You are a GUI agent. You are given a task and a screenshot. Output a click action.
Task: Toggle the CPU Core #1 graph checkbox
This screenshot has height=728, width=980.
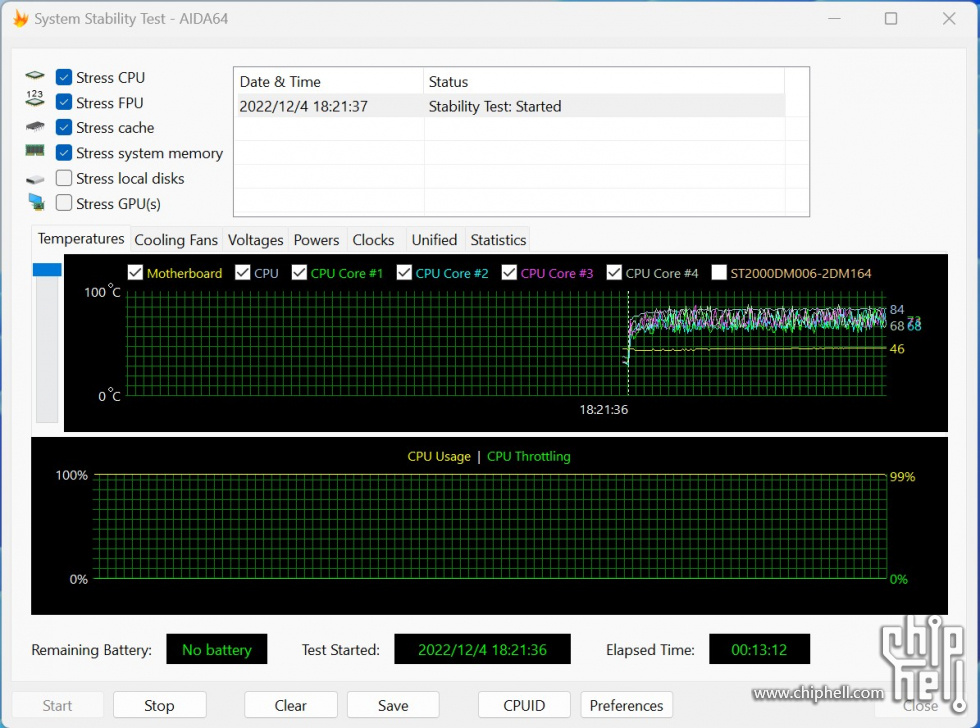pyautogui.click(x=299, y=272)
